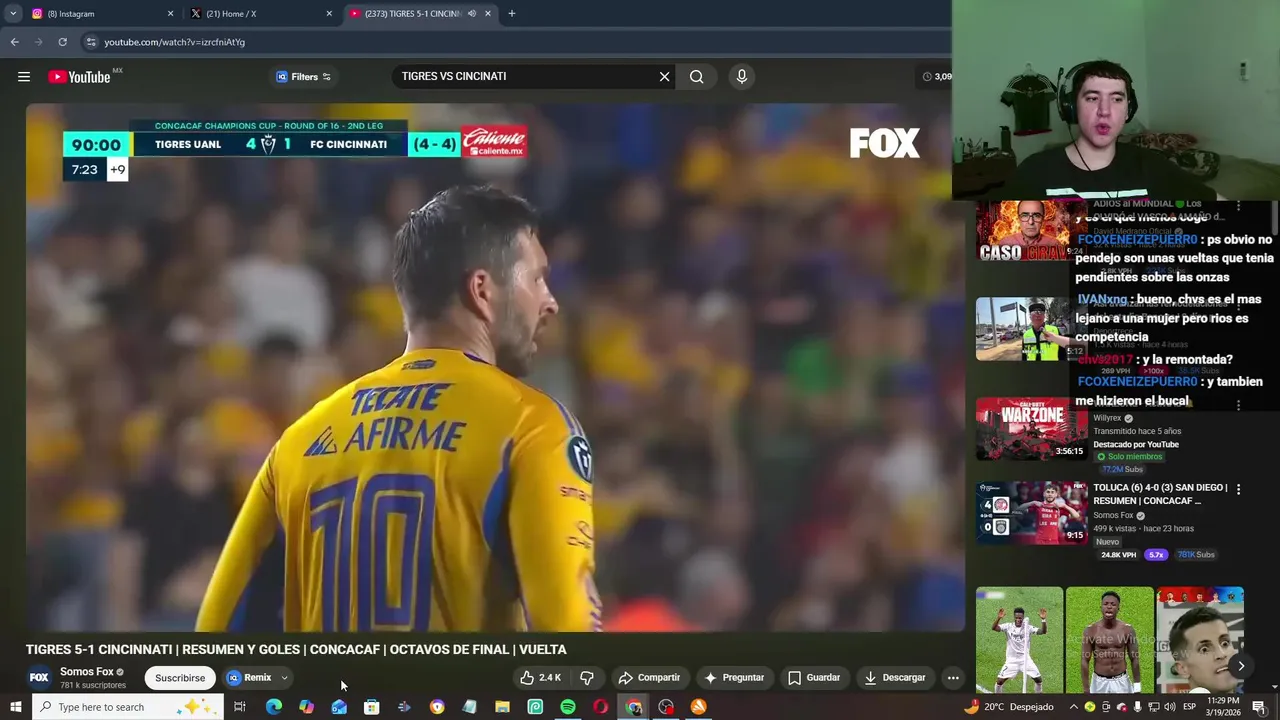Close the Instagram tab
Viewport: 1280px width, 720px height.
click(170, 13)
